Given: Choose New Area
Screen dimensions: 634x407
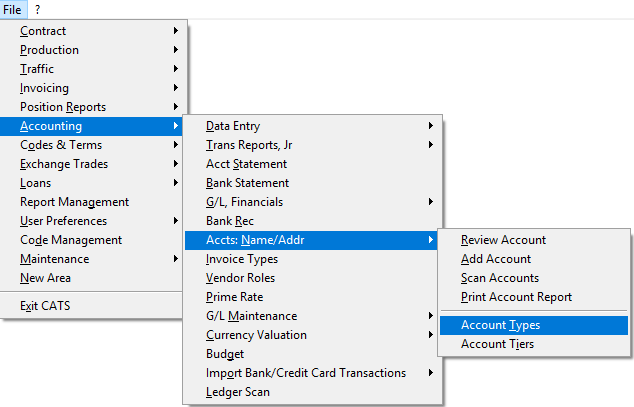Looking at the screenshot, I should (93, 278).
